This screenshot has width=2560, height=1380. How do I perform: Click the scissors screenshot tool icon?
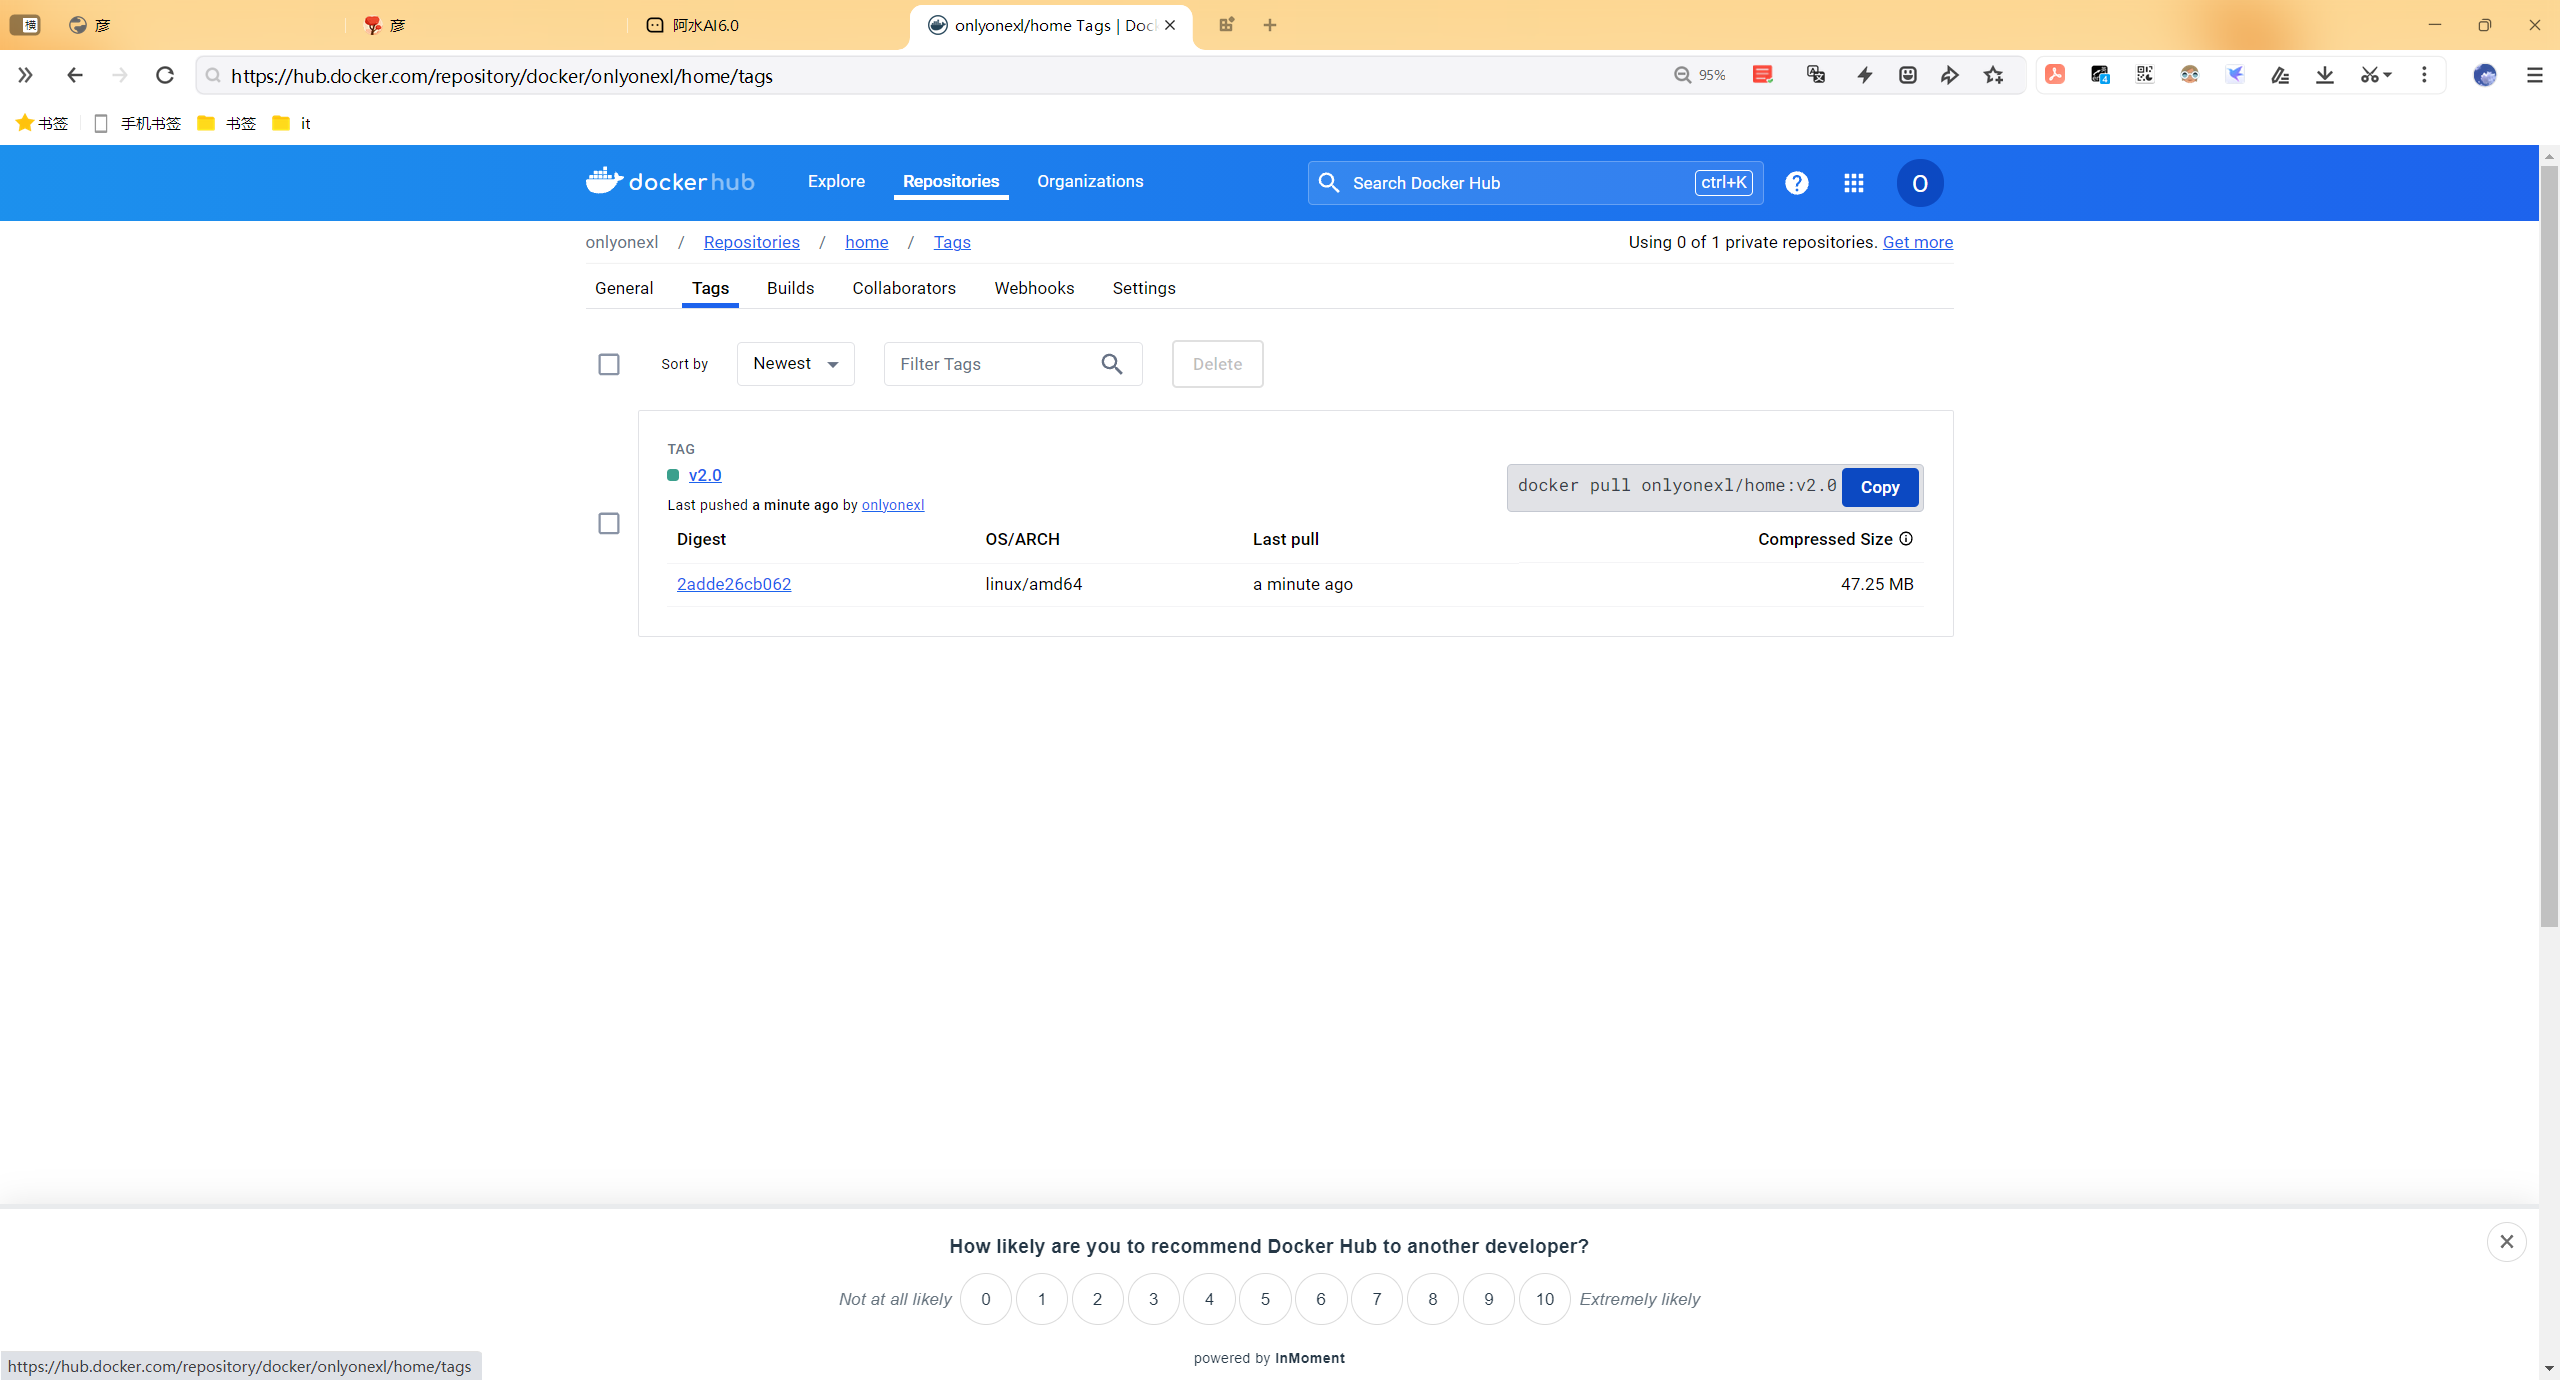2369,75
